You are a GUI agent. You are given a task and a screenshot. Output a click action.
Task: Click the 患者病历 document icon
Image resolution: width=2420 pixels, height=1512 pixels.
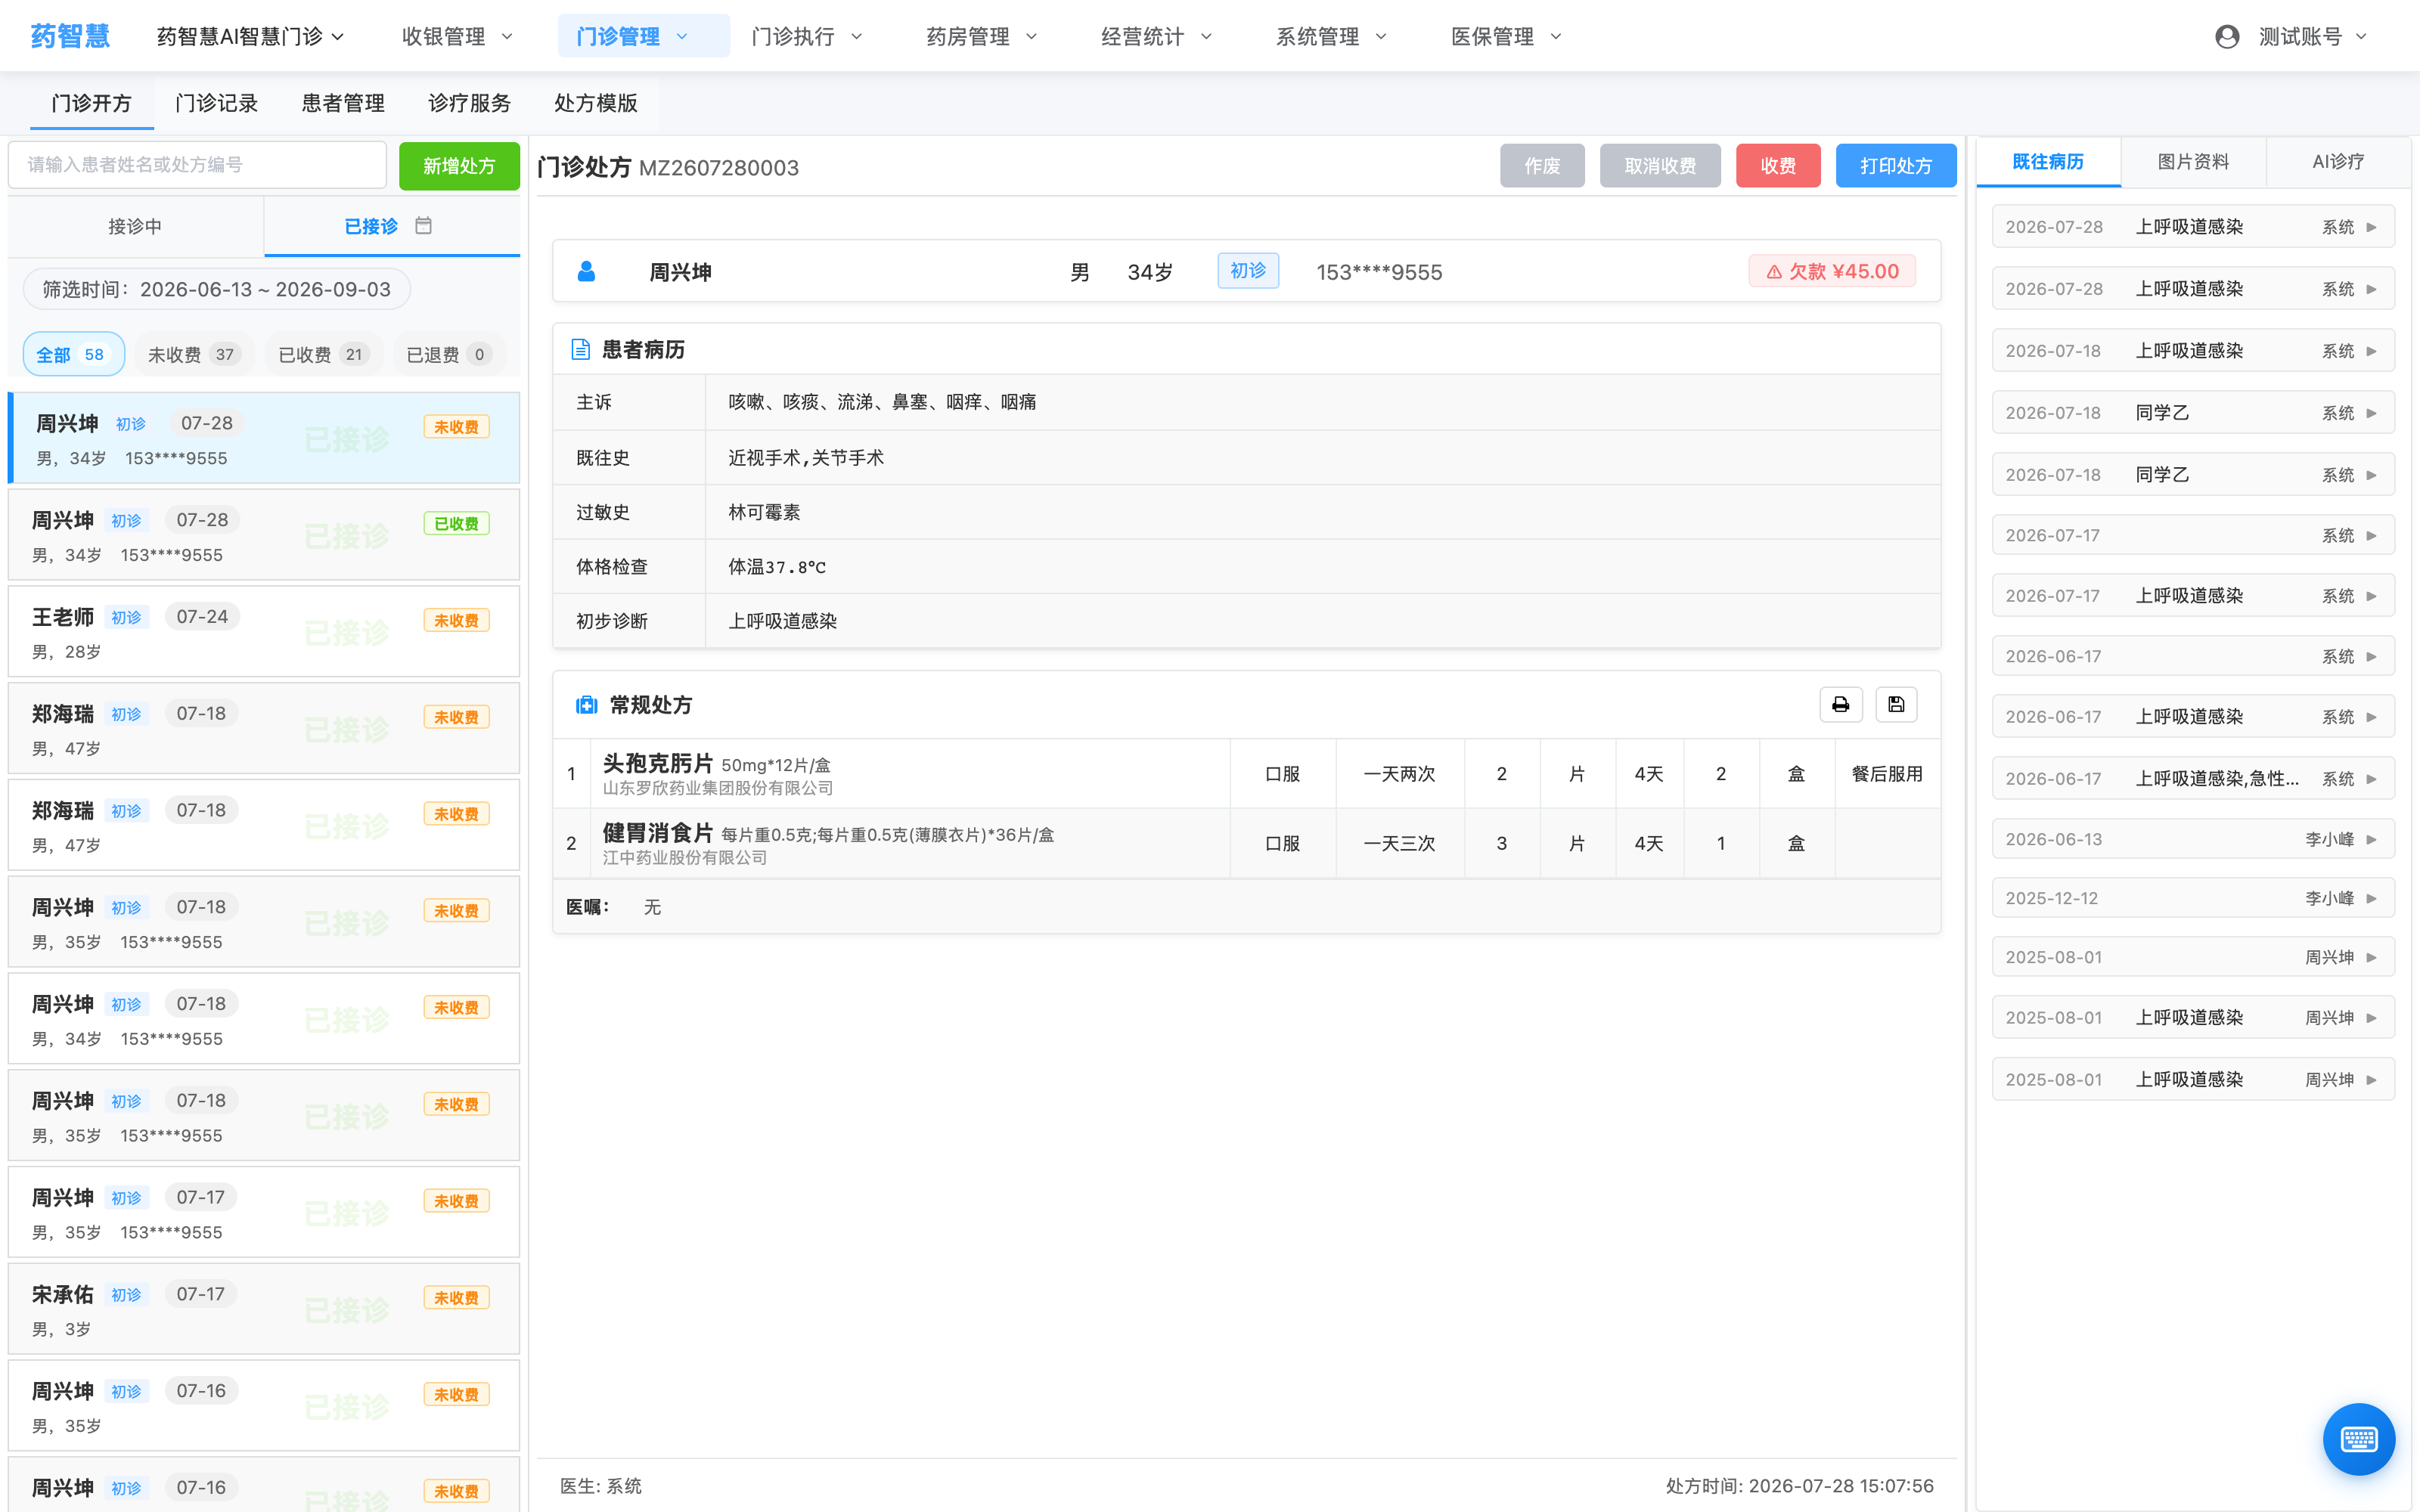tap(581, 349)
